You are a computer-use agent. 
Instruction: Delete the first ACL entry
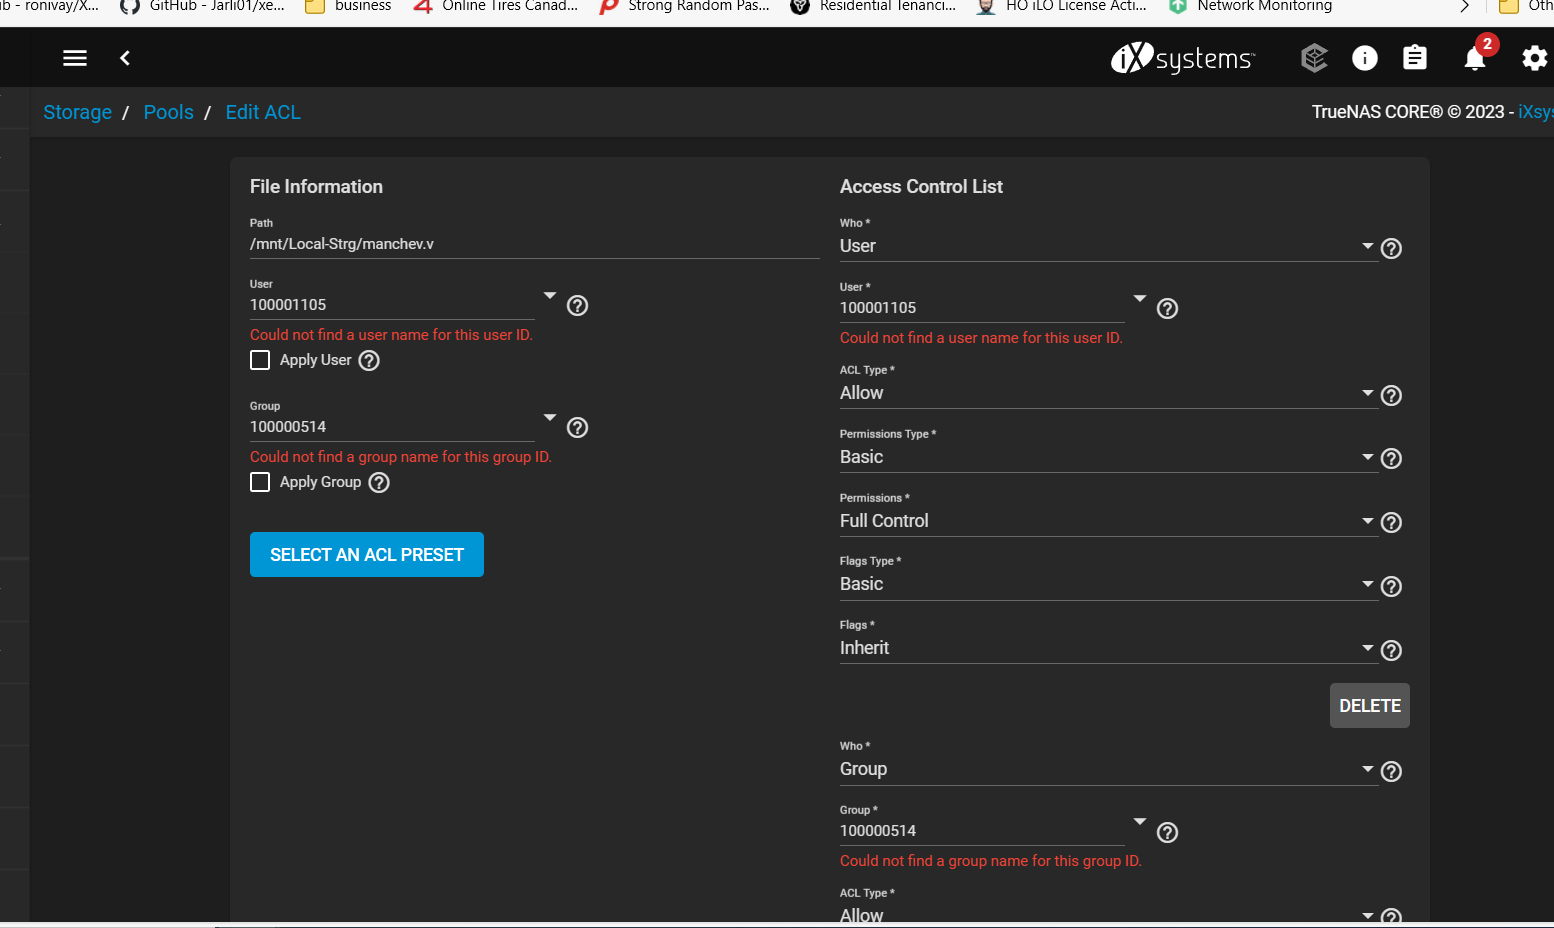coord(1369,706)
